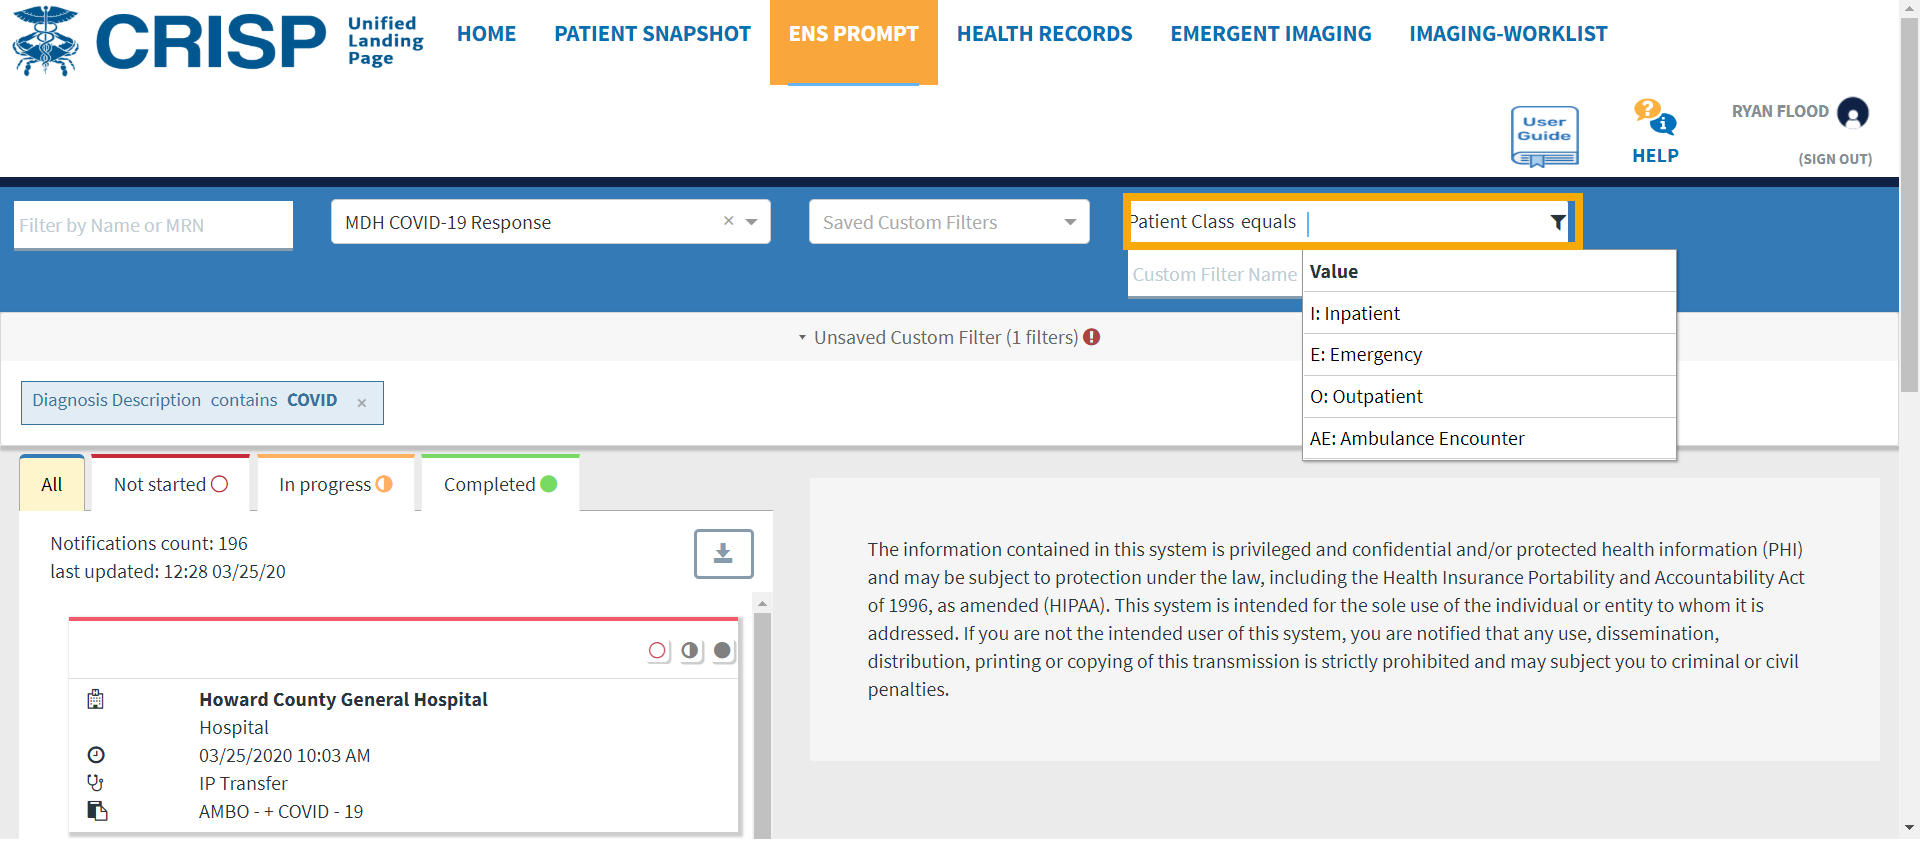This screenshot has height=843, width=1920.
Task: Open the MDH COVID-19 Response dropdown arrow
Action: click(752, 222)
